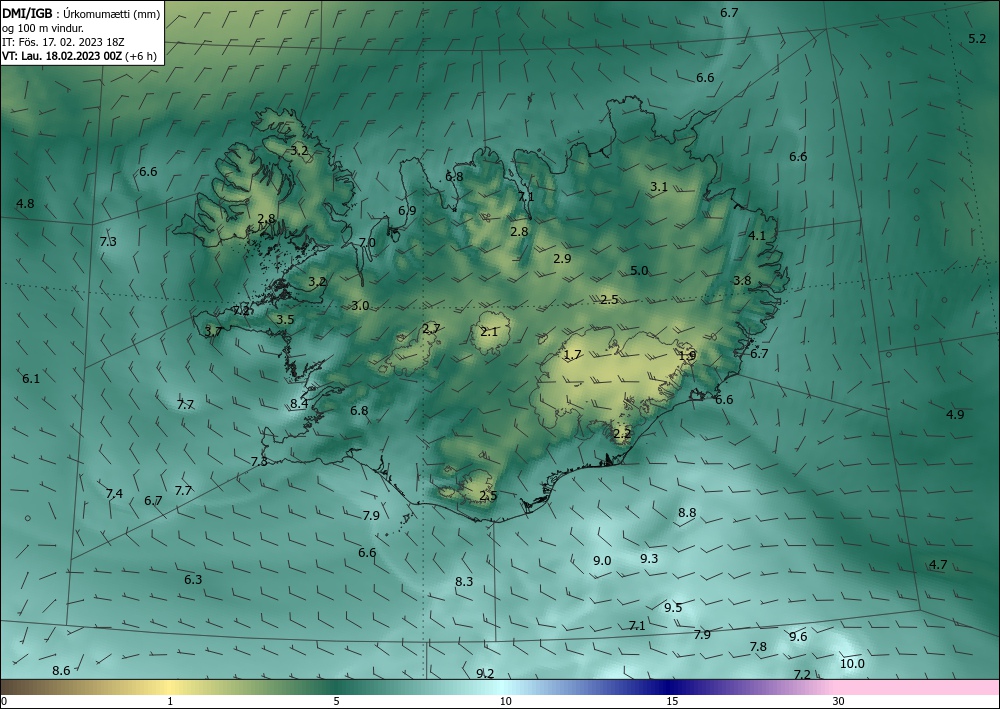The height and width of the screenshot is (709, 1000).
Task: Click the map value 8.3
Action: (464, 581)
